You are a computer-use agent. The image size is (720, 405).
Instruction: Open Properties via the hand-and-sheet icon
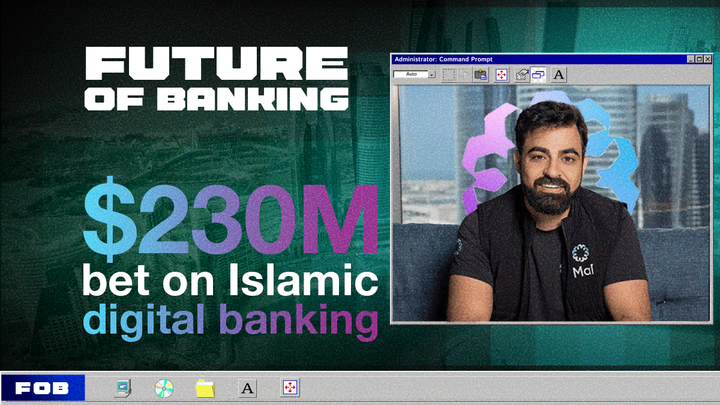click(x=522, y=74)
